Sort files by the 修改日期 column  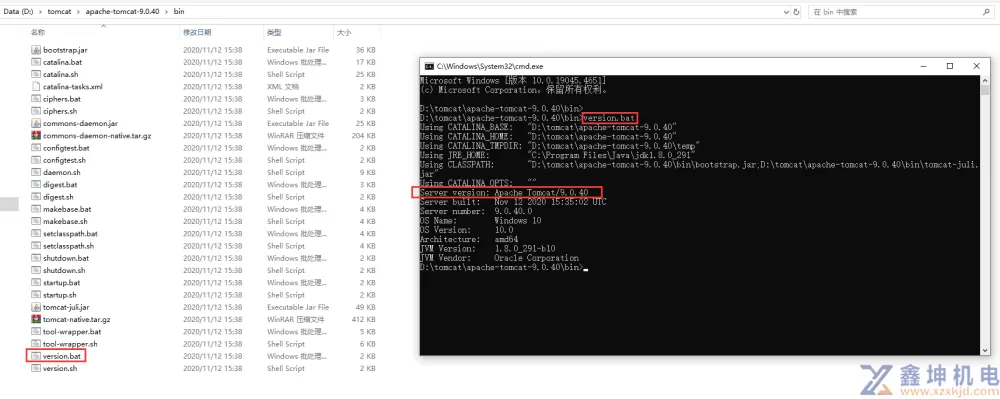(197, 32)
